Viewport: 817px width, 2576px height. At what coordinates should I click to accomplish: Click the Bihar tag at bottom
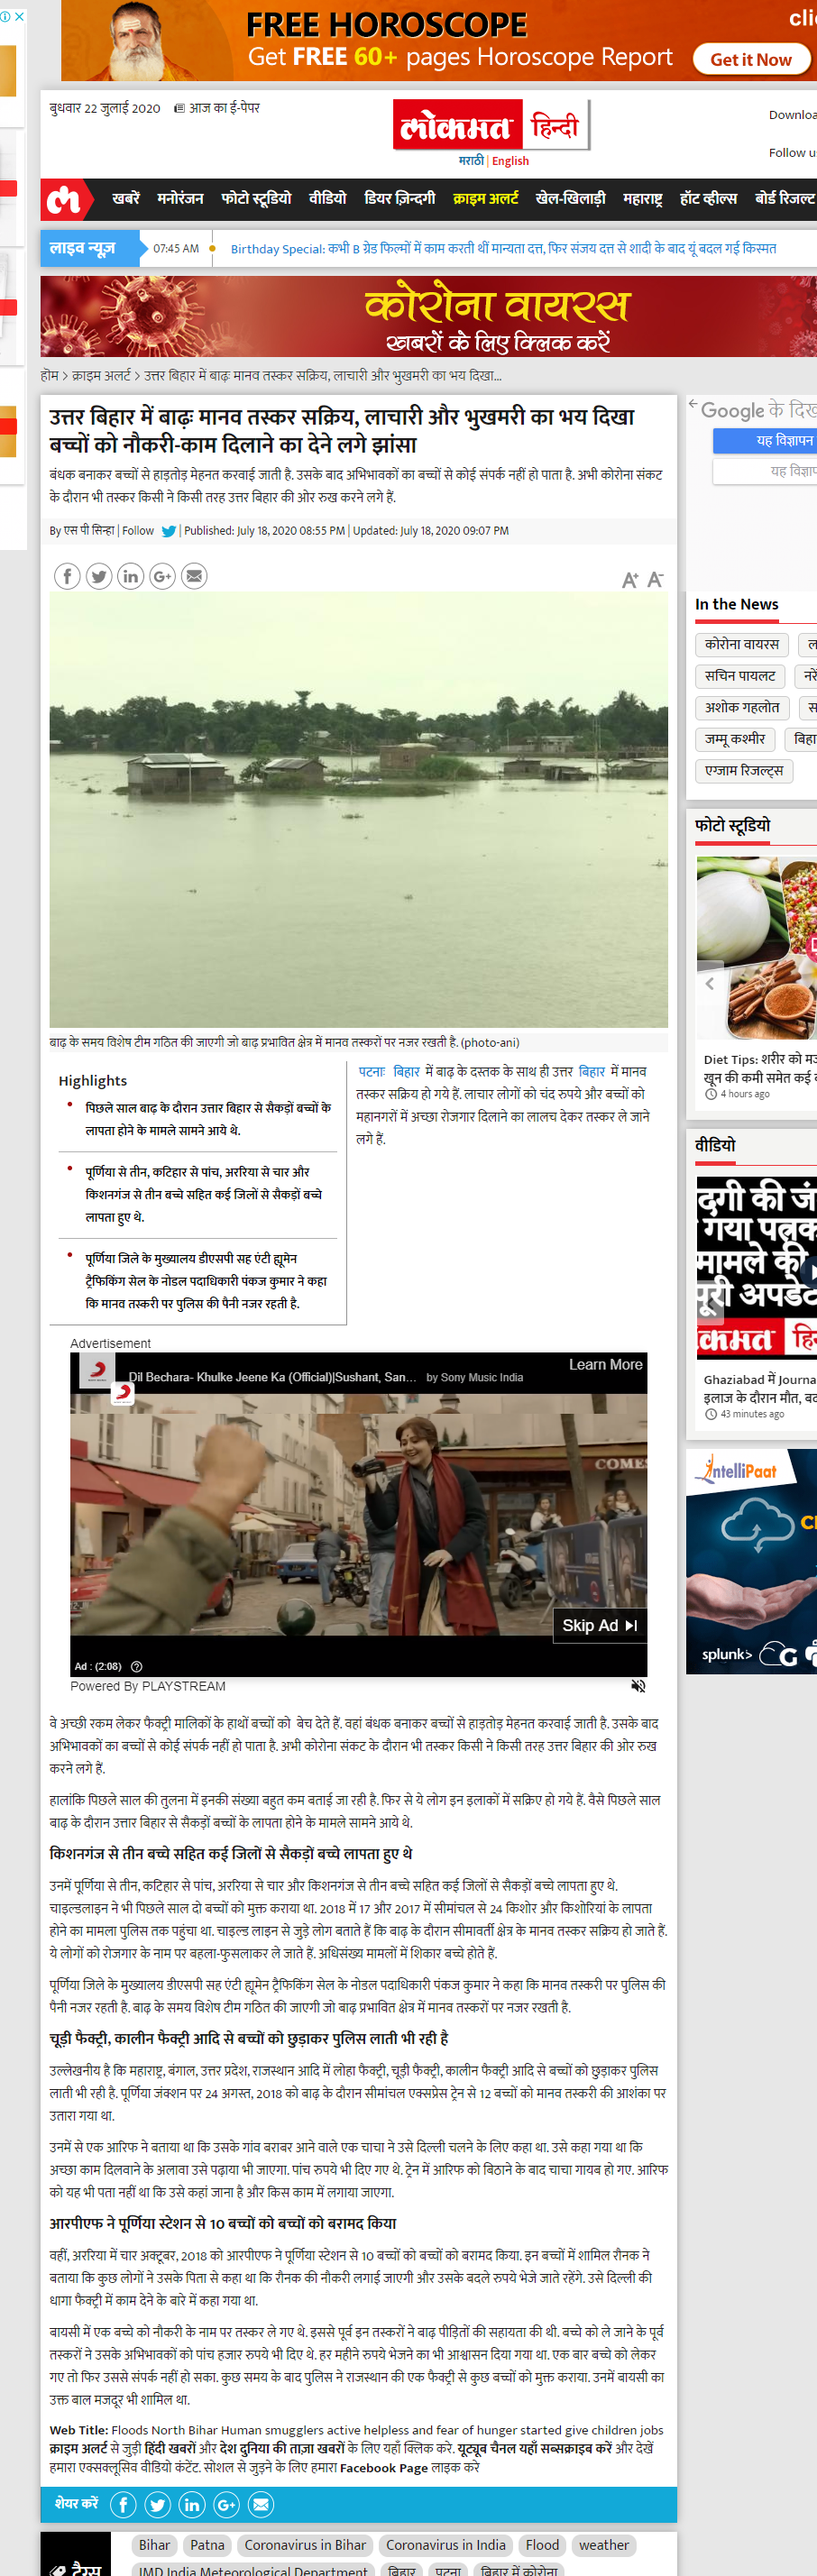(x=155, y=2545)
